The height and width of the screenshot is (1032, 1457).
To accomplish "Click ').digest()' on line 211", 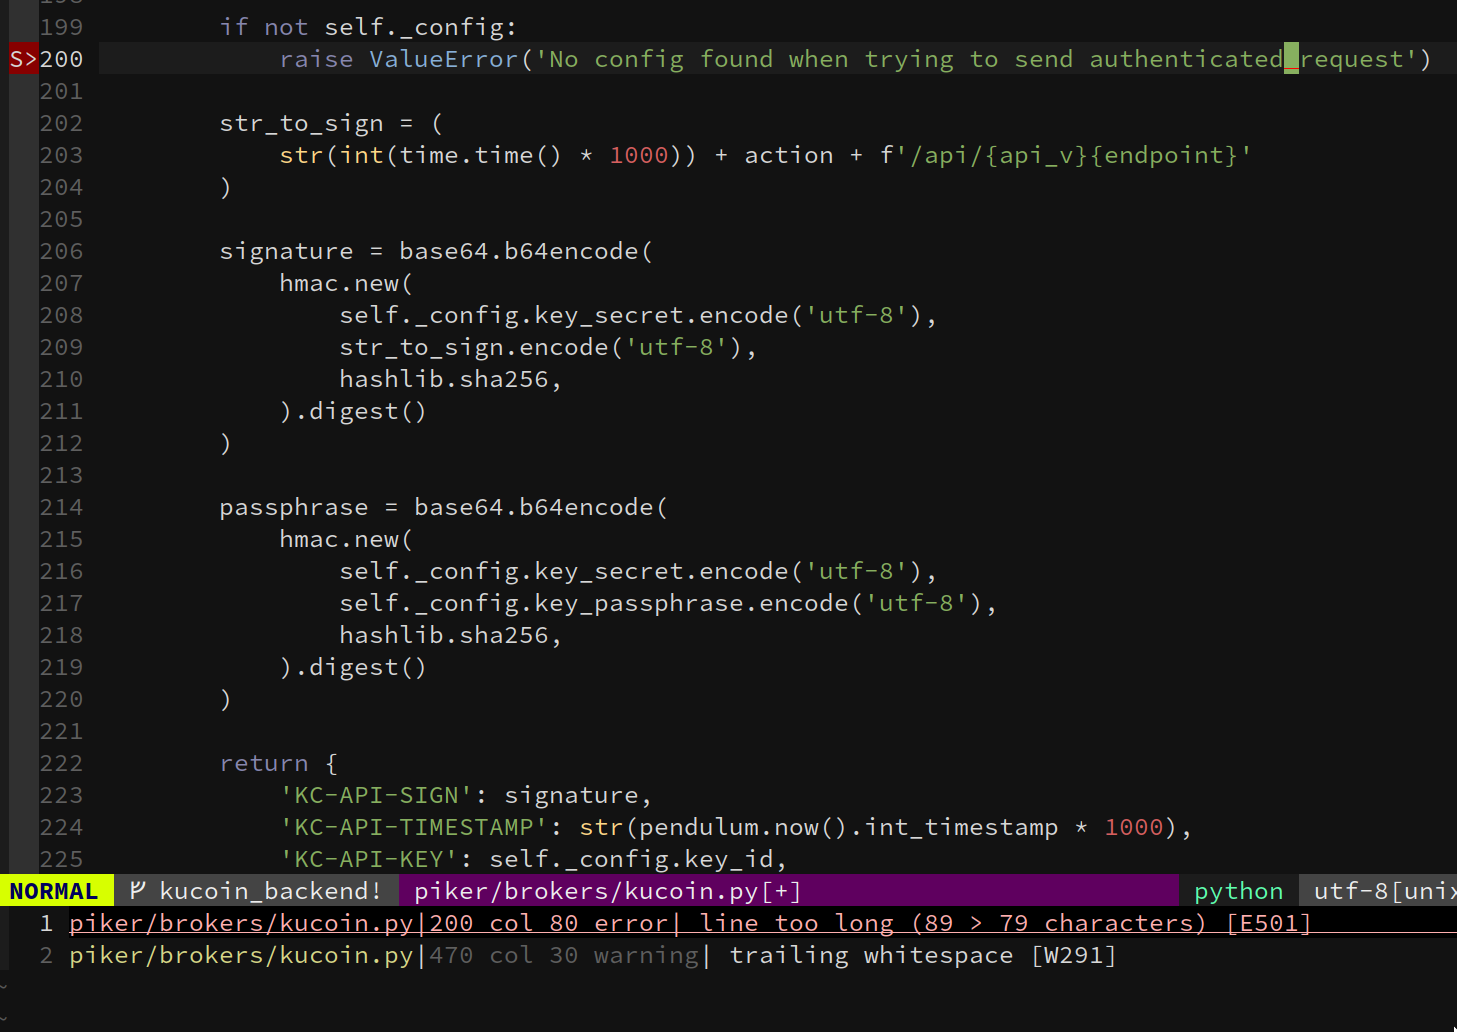I will point(353,411).
